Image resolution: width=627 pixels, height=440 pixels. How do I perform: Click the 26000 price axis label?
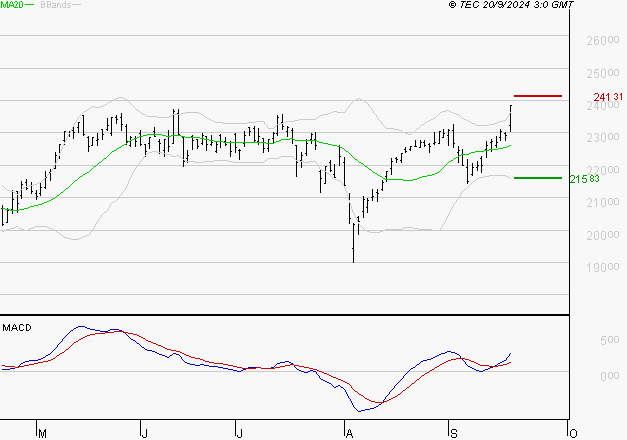603,40
